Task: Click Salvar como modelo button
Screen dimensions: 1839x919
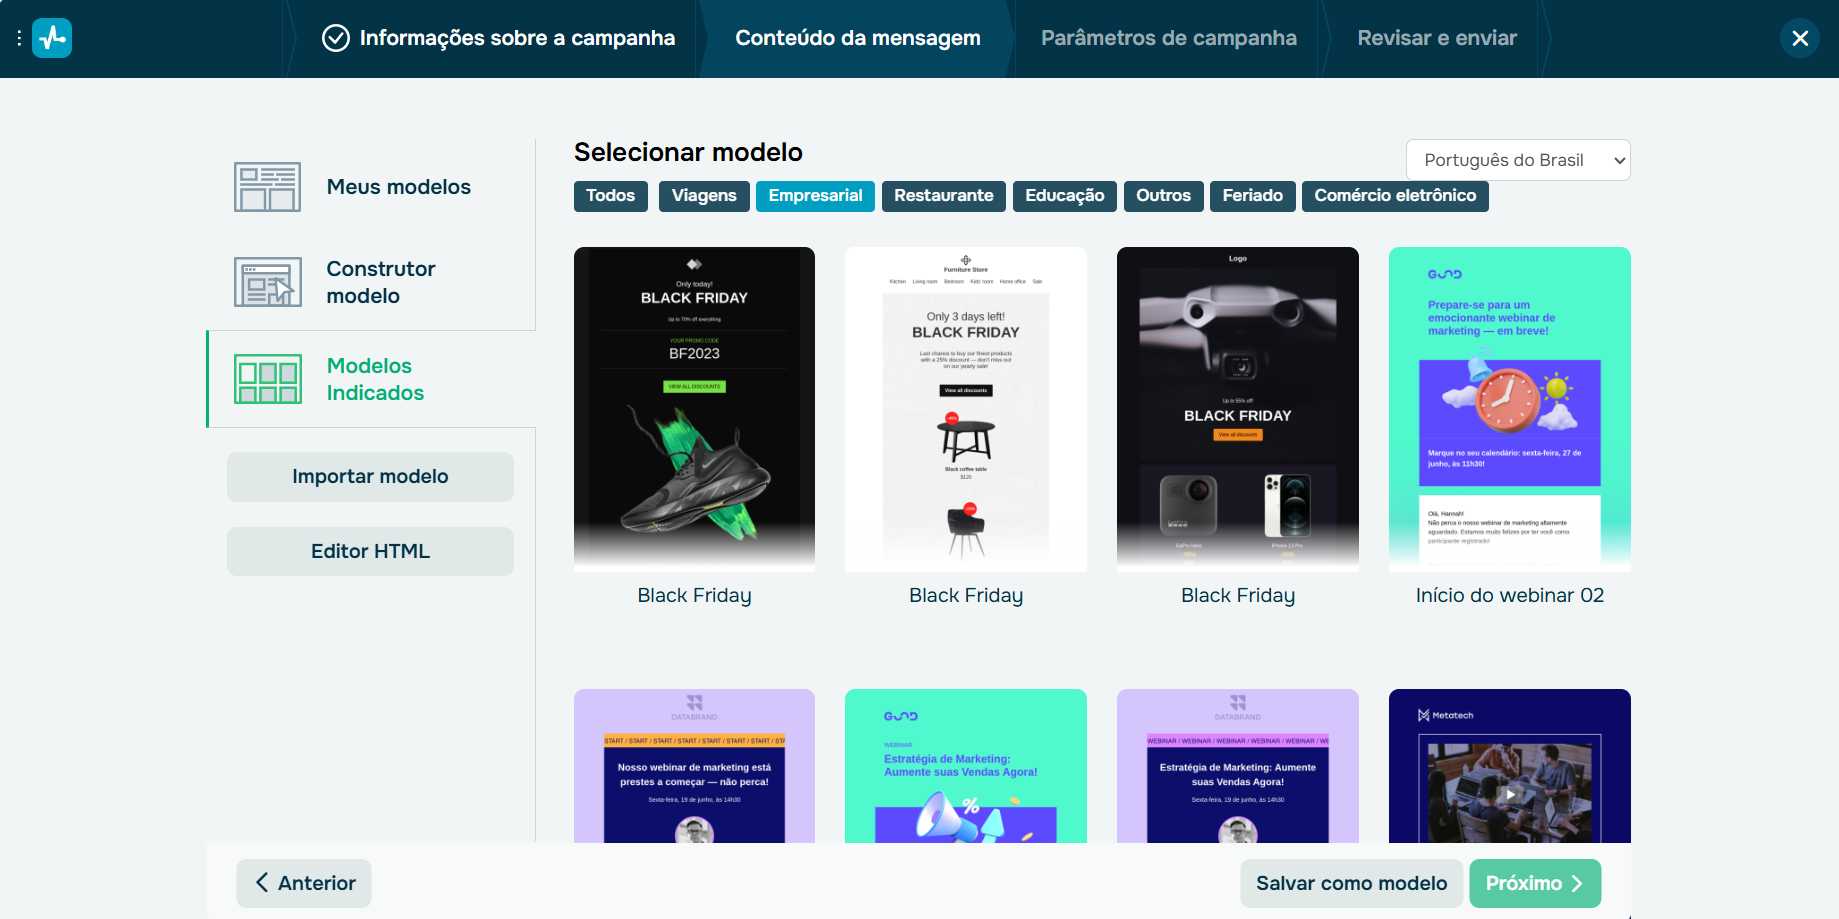Action: (1351, 883)
